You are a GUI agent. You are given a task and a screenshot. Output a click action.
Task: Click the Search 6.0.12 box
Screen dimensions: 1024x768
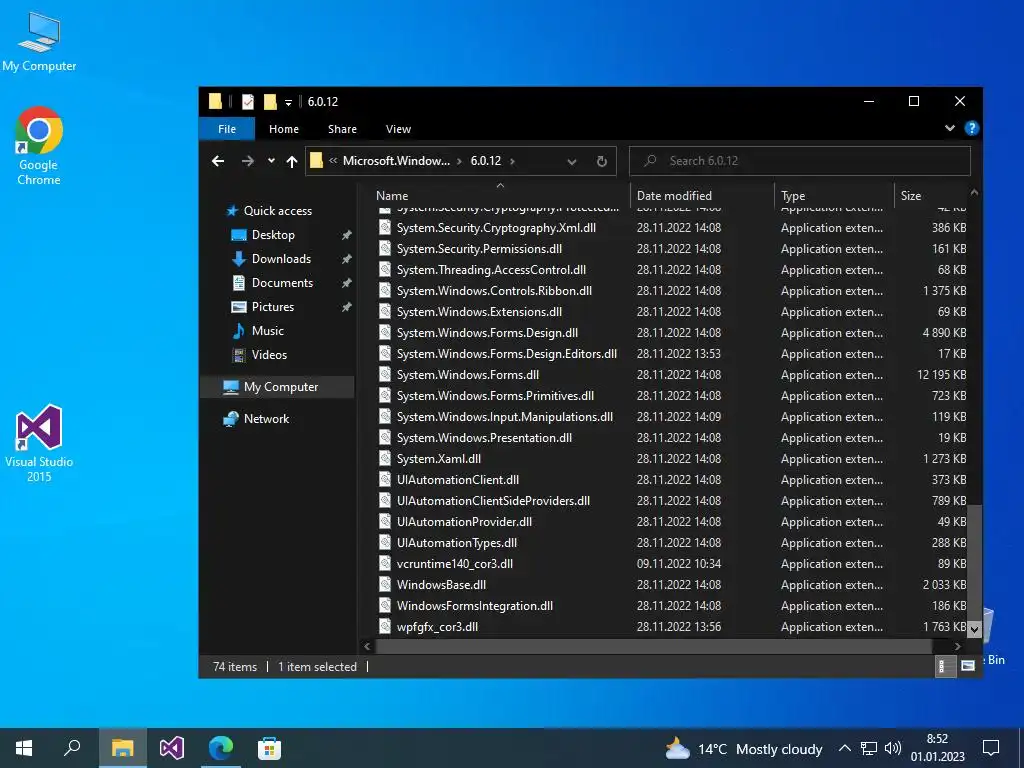pos(799,161)
